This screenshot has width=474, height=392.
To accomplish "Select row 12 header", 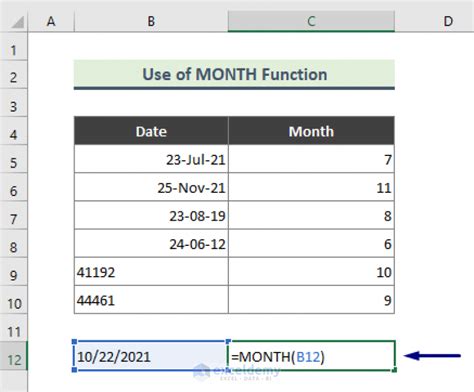I will [x=14, y=356].
